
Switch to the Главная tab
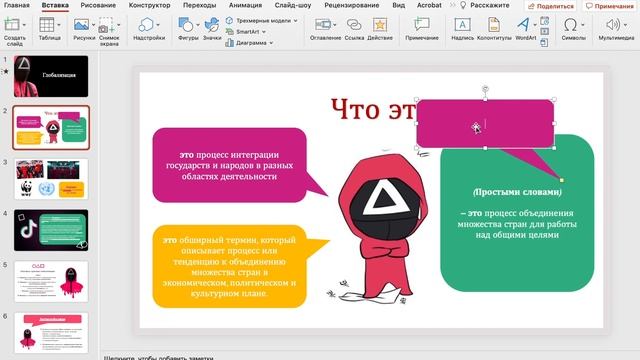point(16,5)
